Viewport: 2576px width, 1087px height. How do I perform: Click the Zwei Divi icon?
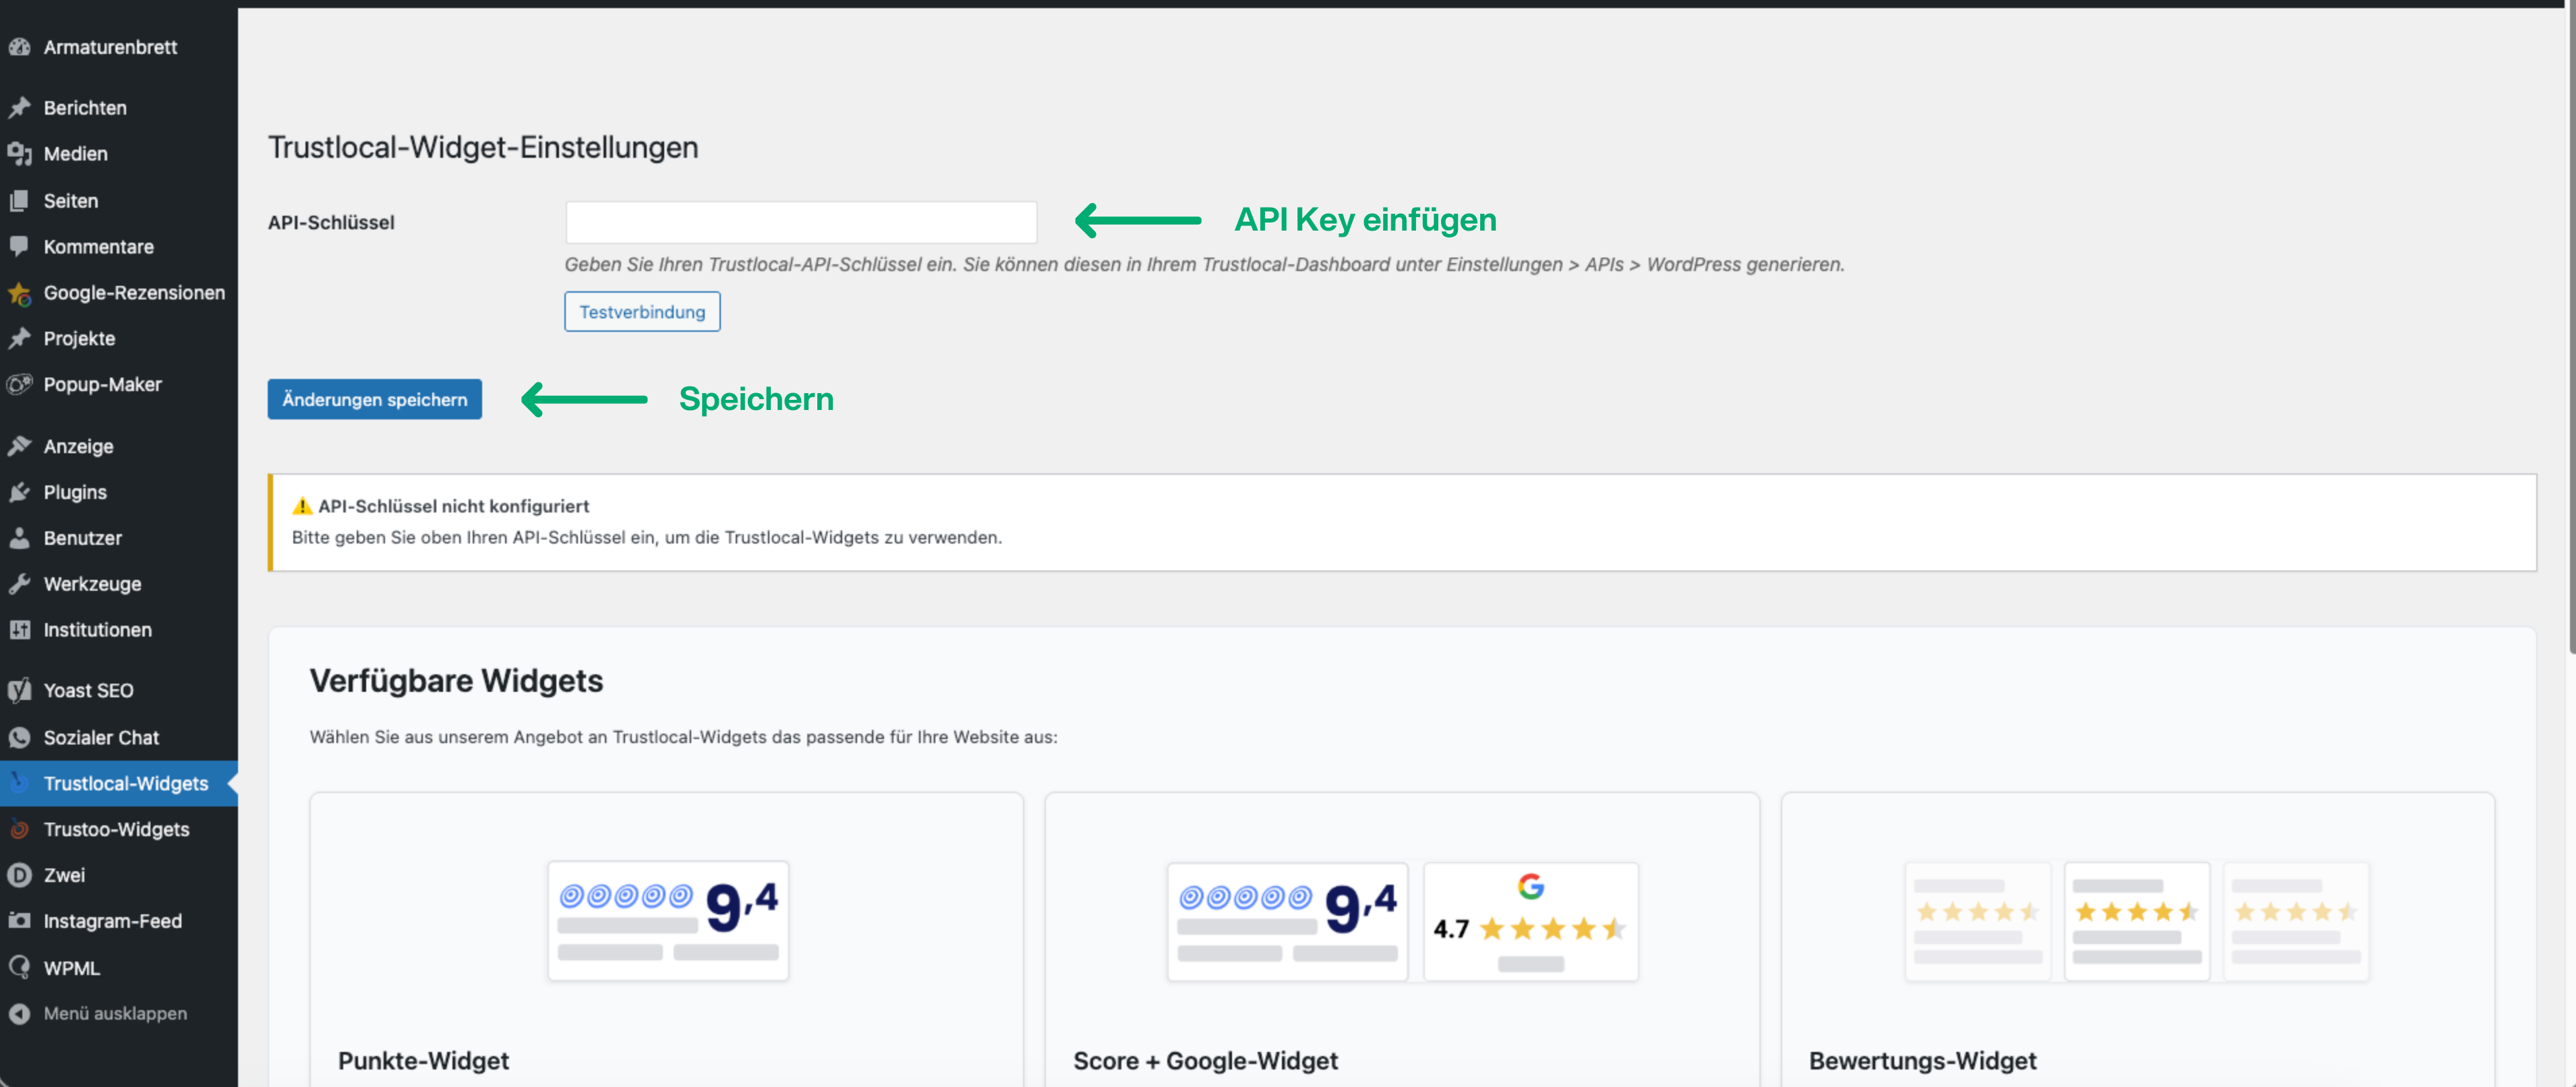19,875
